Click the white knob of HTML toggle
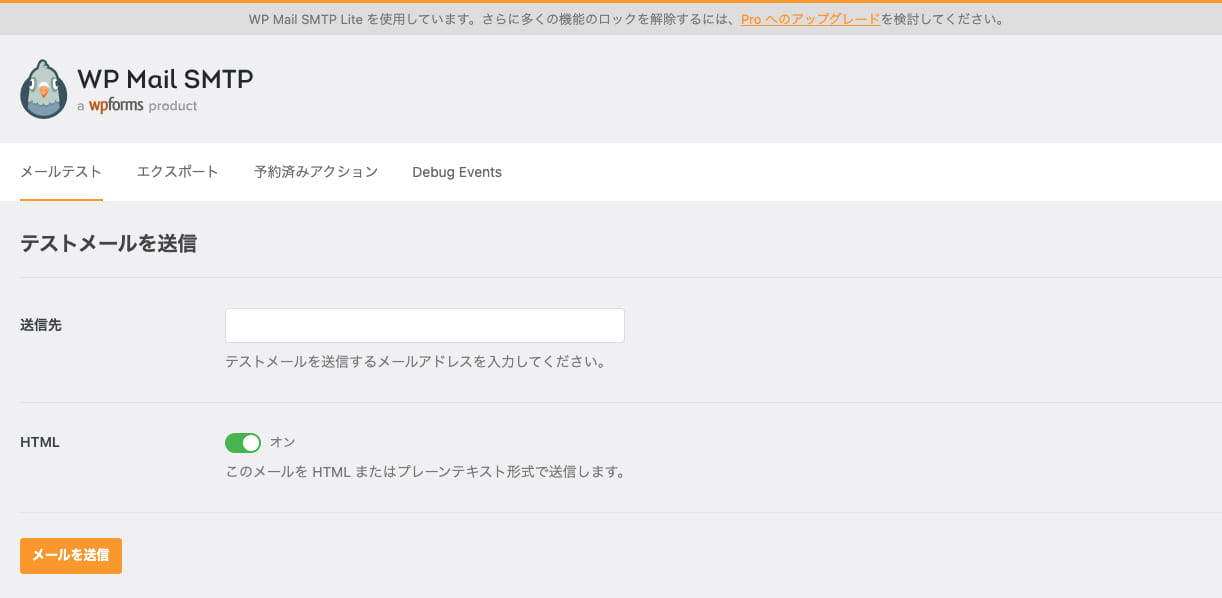Viewport: 1222px width, 598px height. point(251,442)
